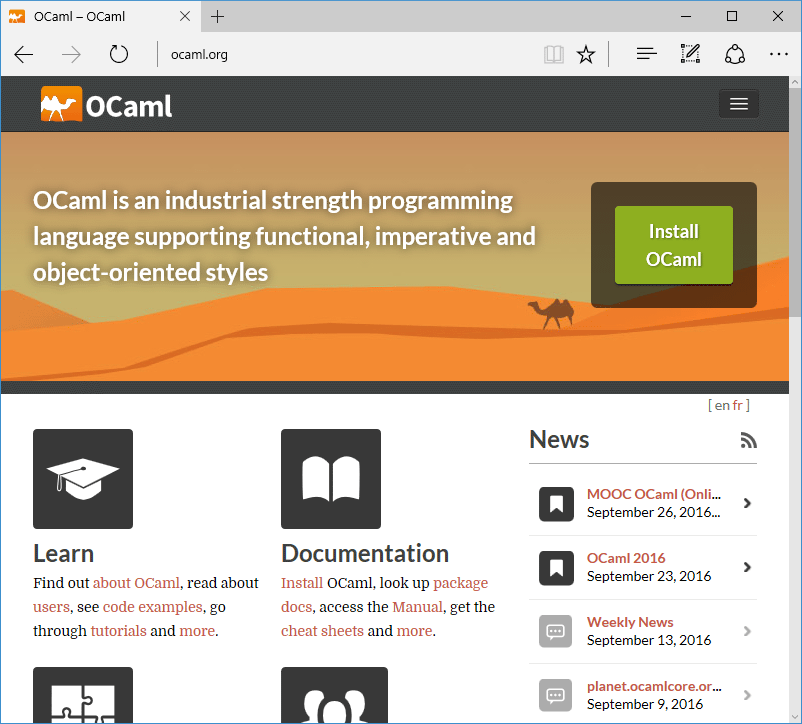The width and height of the screenshot is (802, 724).
Task: Open a new browser tab
Action: point(218,16)
